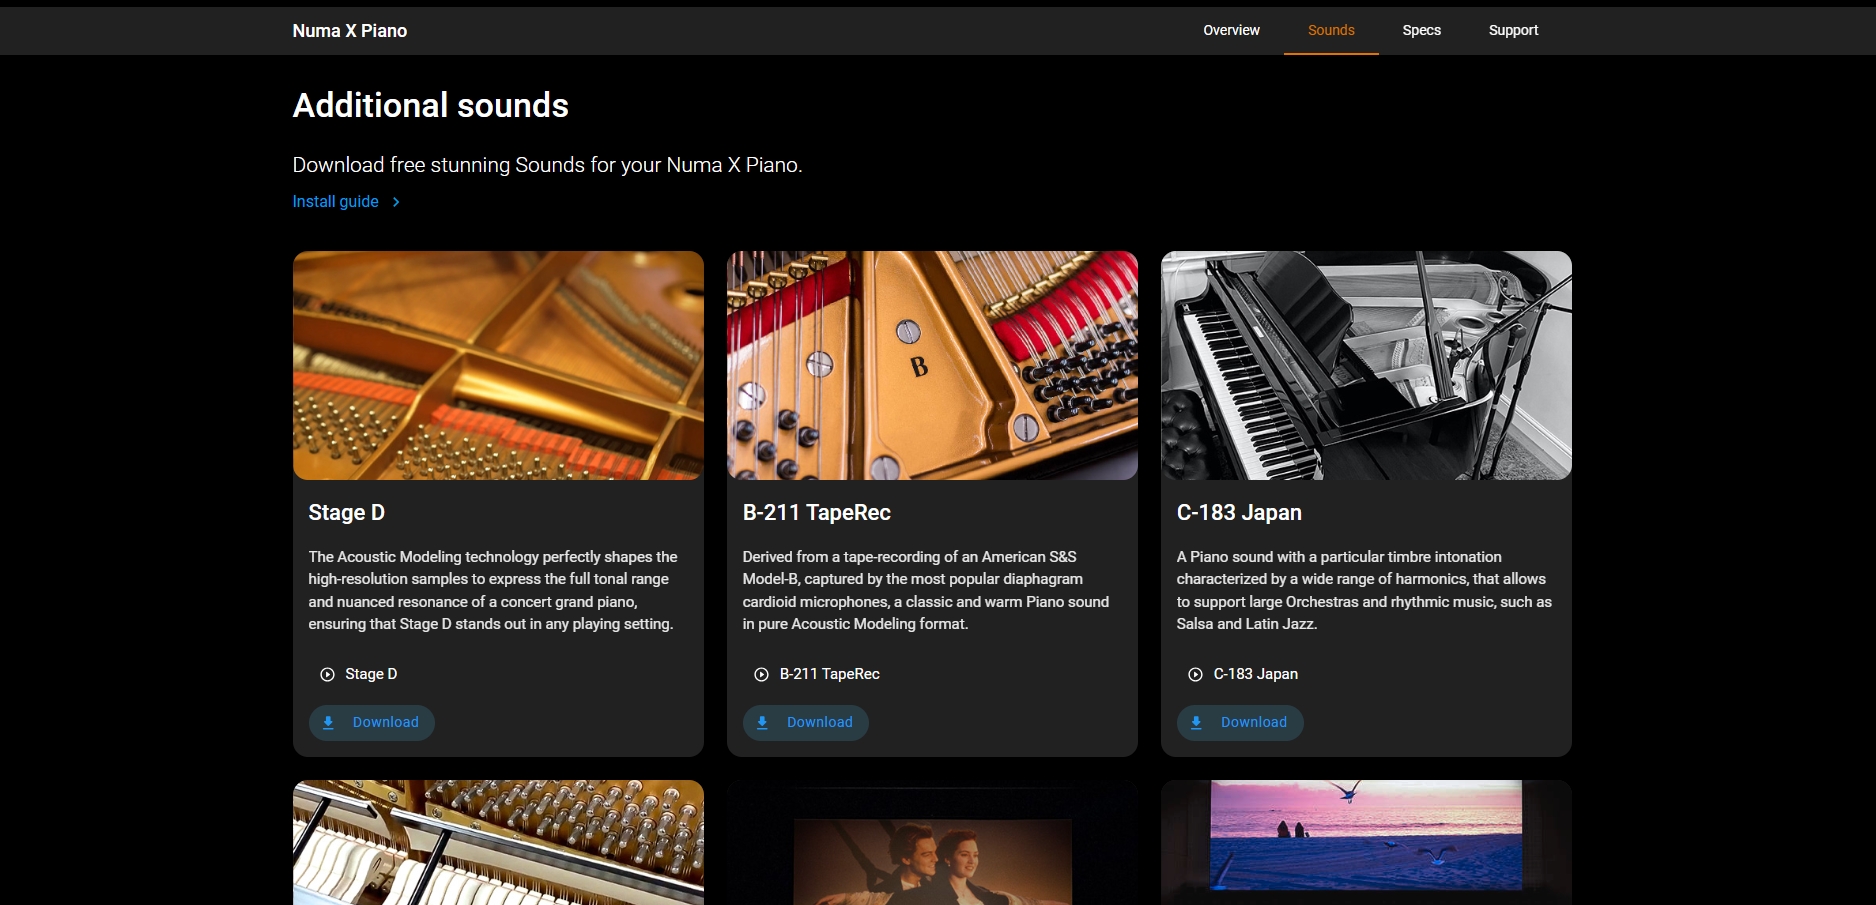Play the B-211 TapeRec audio preview
This screenshot has height=905, width=1876.
click(761, 674)
